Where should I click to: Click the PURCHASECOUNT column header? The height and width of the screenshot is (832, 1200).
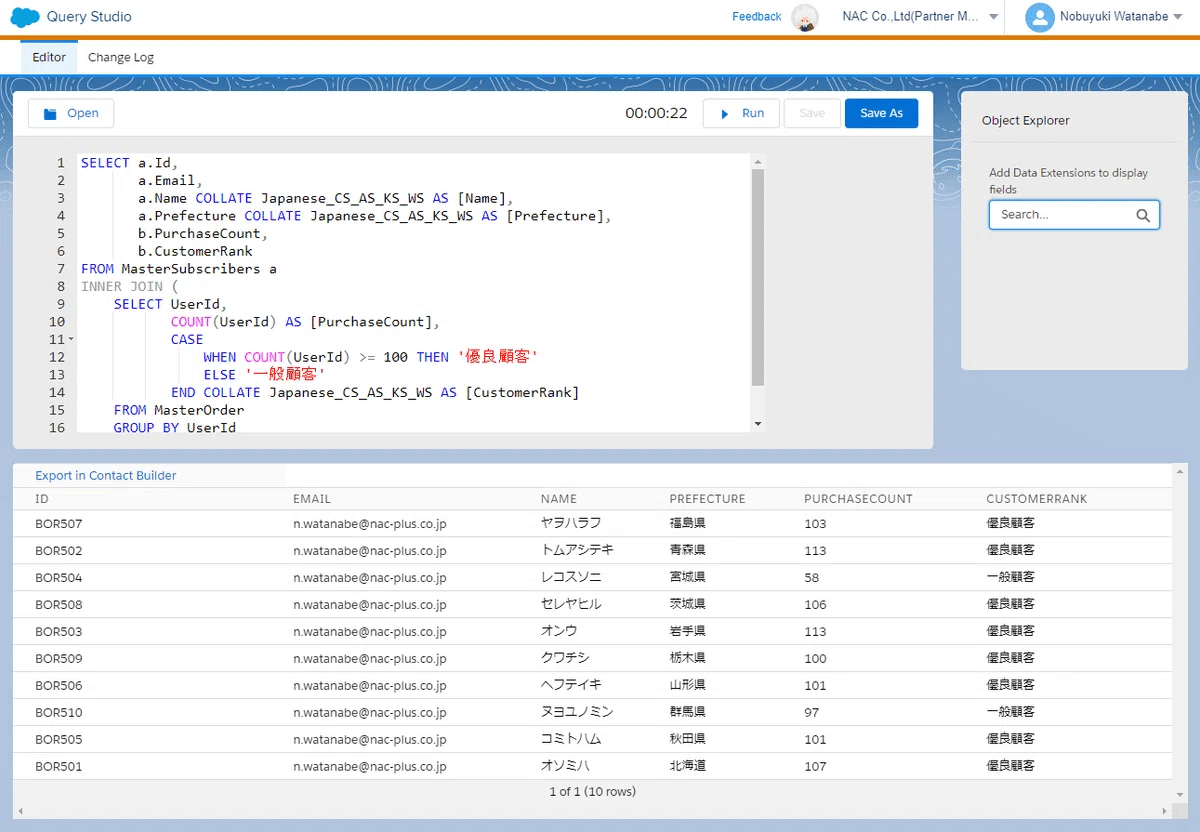click(858, 498)
